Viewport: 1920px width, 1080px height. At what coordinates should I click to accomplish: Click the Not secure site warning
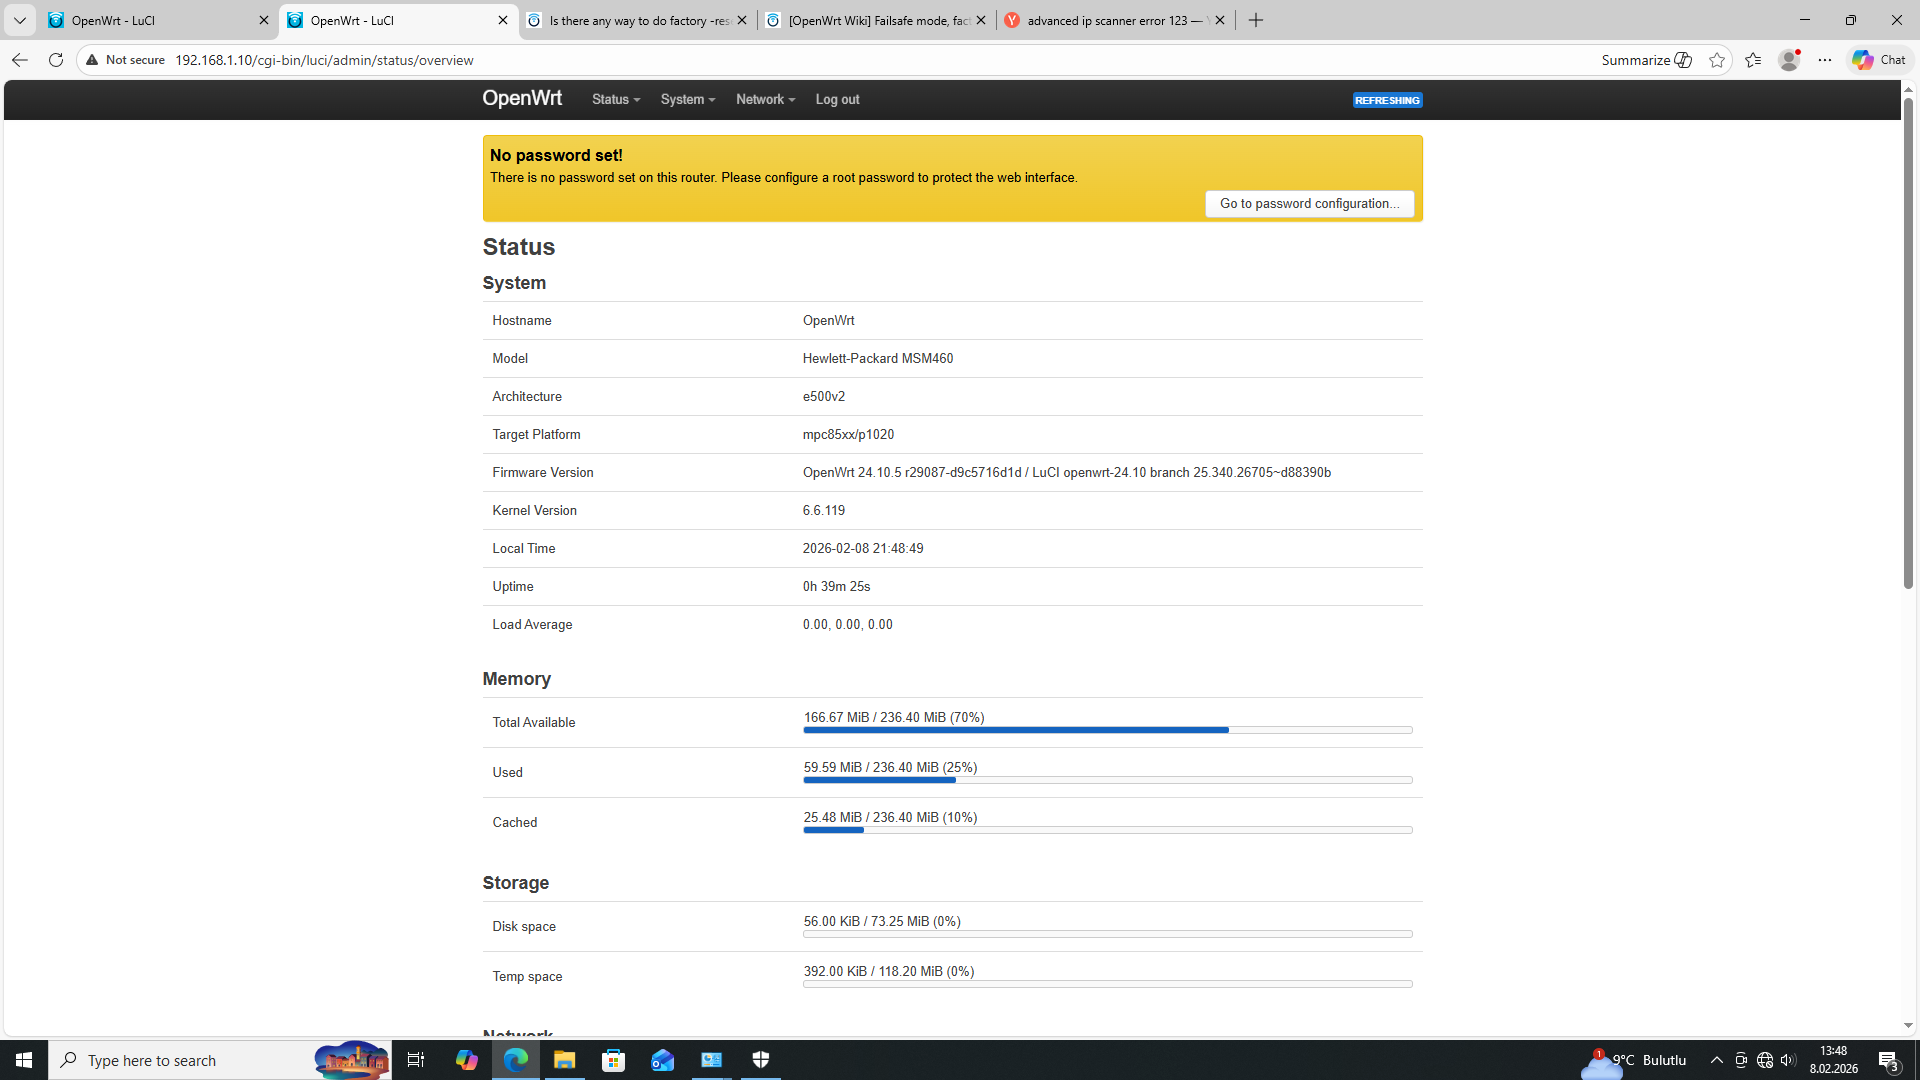pos(126,60)
